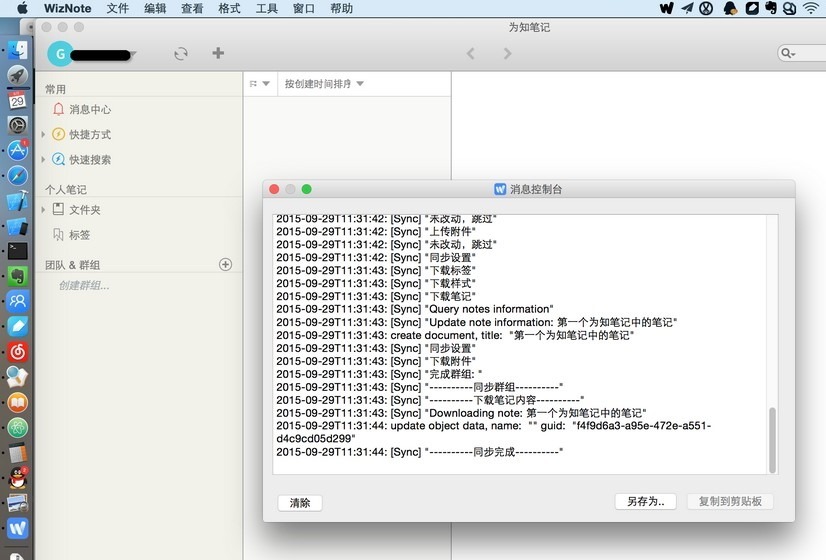Click the search field in toolbar

tap(802, 53)
